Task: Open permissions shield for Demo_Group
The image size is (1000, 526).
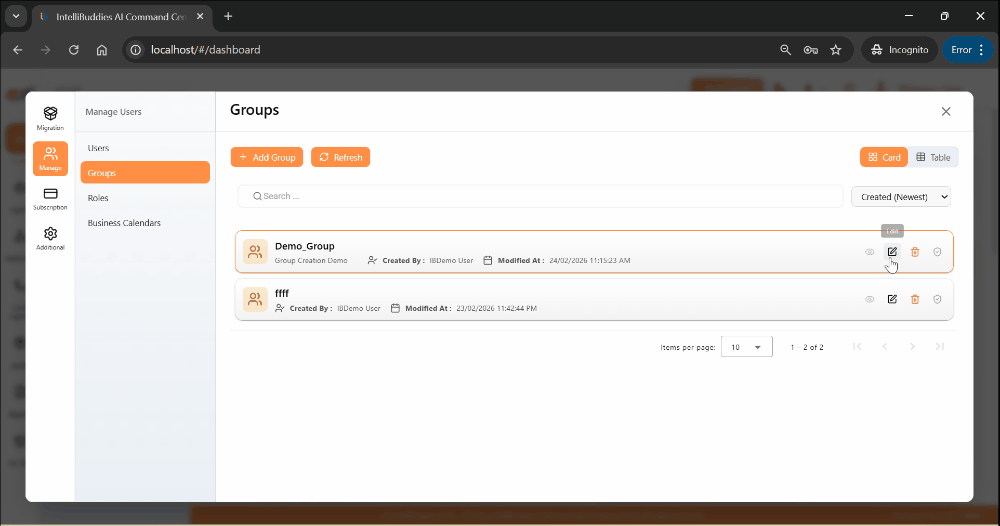Action: [937, 252]
